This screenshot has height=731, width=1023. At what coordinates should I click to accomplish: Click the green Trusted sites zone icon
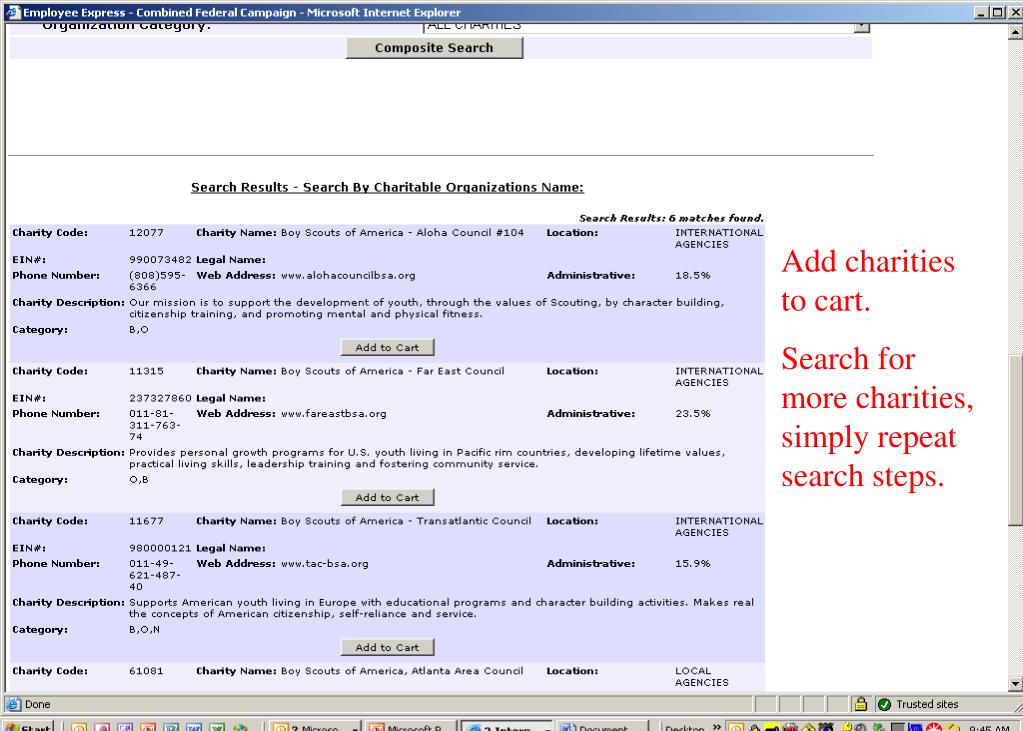pos(885,704)
